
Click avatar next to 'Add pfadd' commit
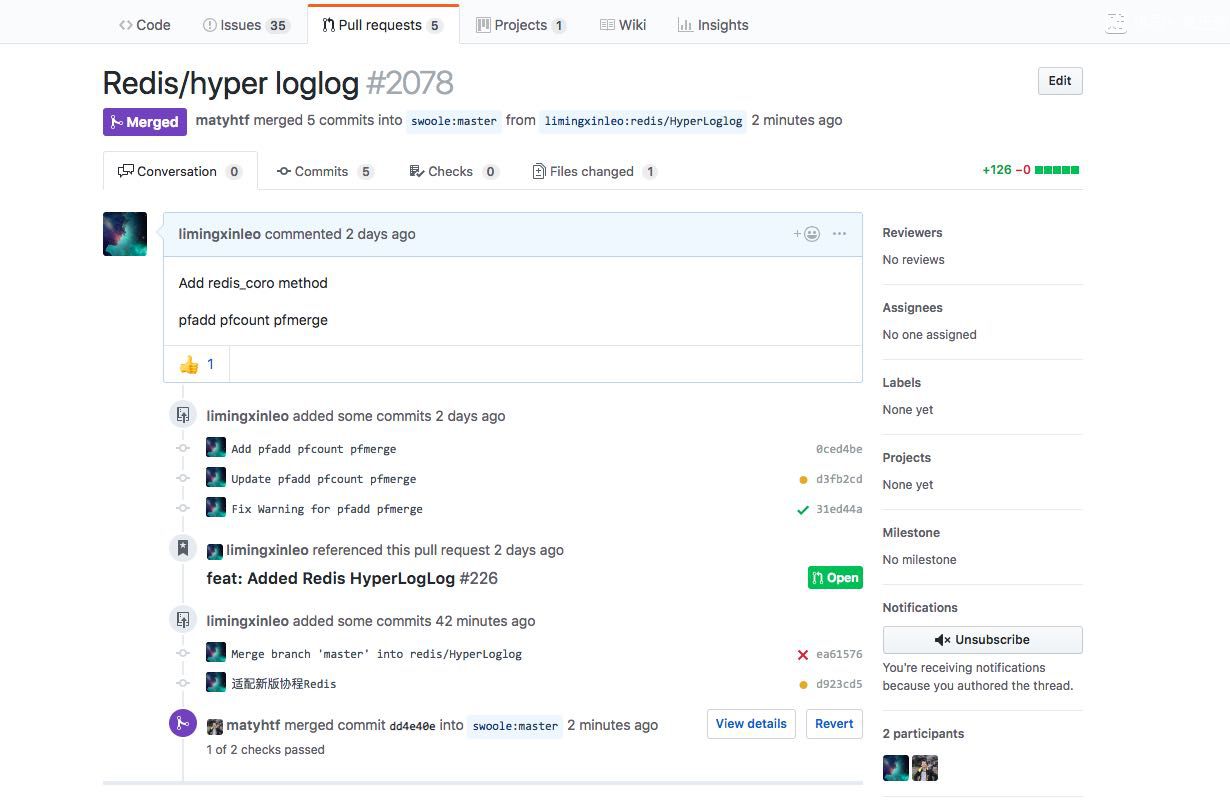(216, 447)
